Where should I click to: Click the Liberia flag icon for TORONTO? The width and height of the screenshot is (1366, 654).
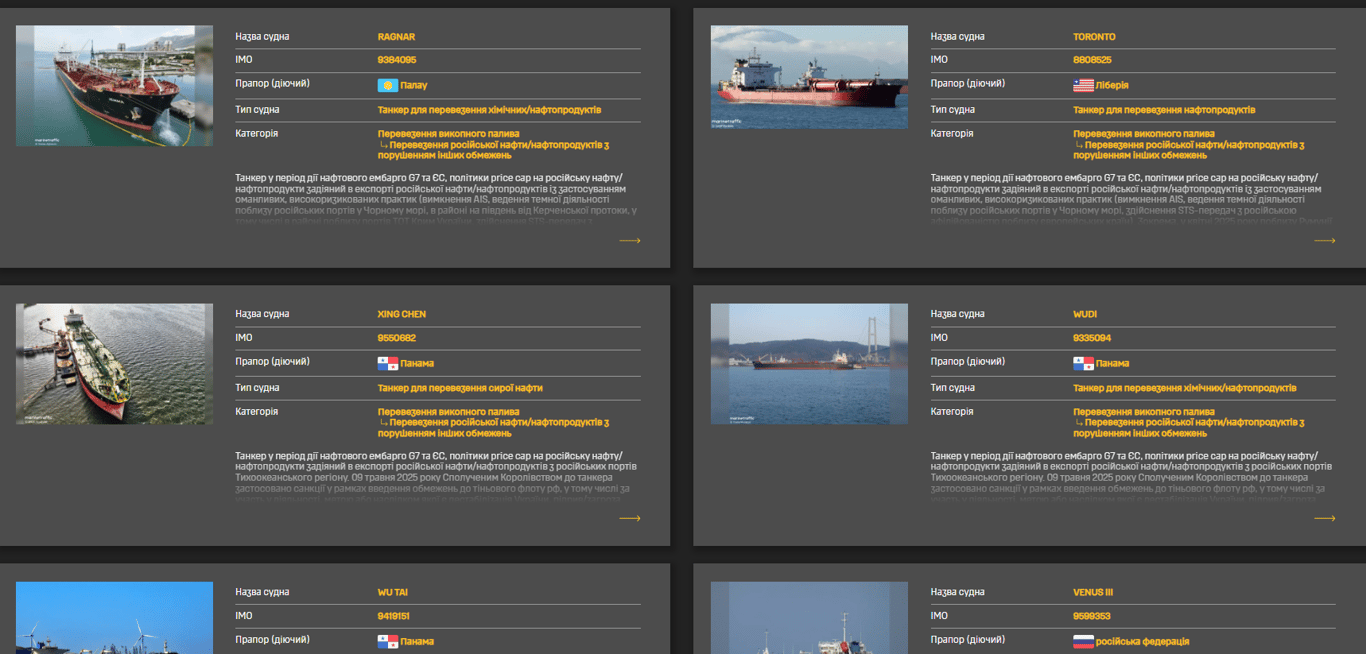pos(1083,86)
